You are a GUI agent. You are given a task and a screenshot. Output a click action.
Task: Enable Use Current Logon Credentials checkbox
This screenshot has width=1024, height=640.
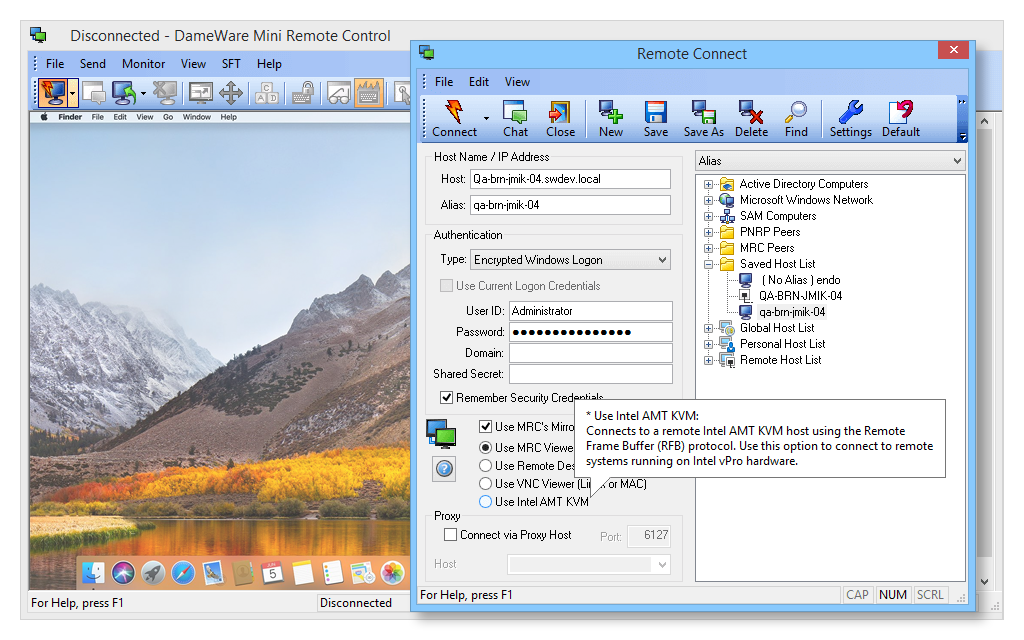tap(447, 285)
